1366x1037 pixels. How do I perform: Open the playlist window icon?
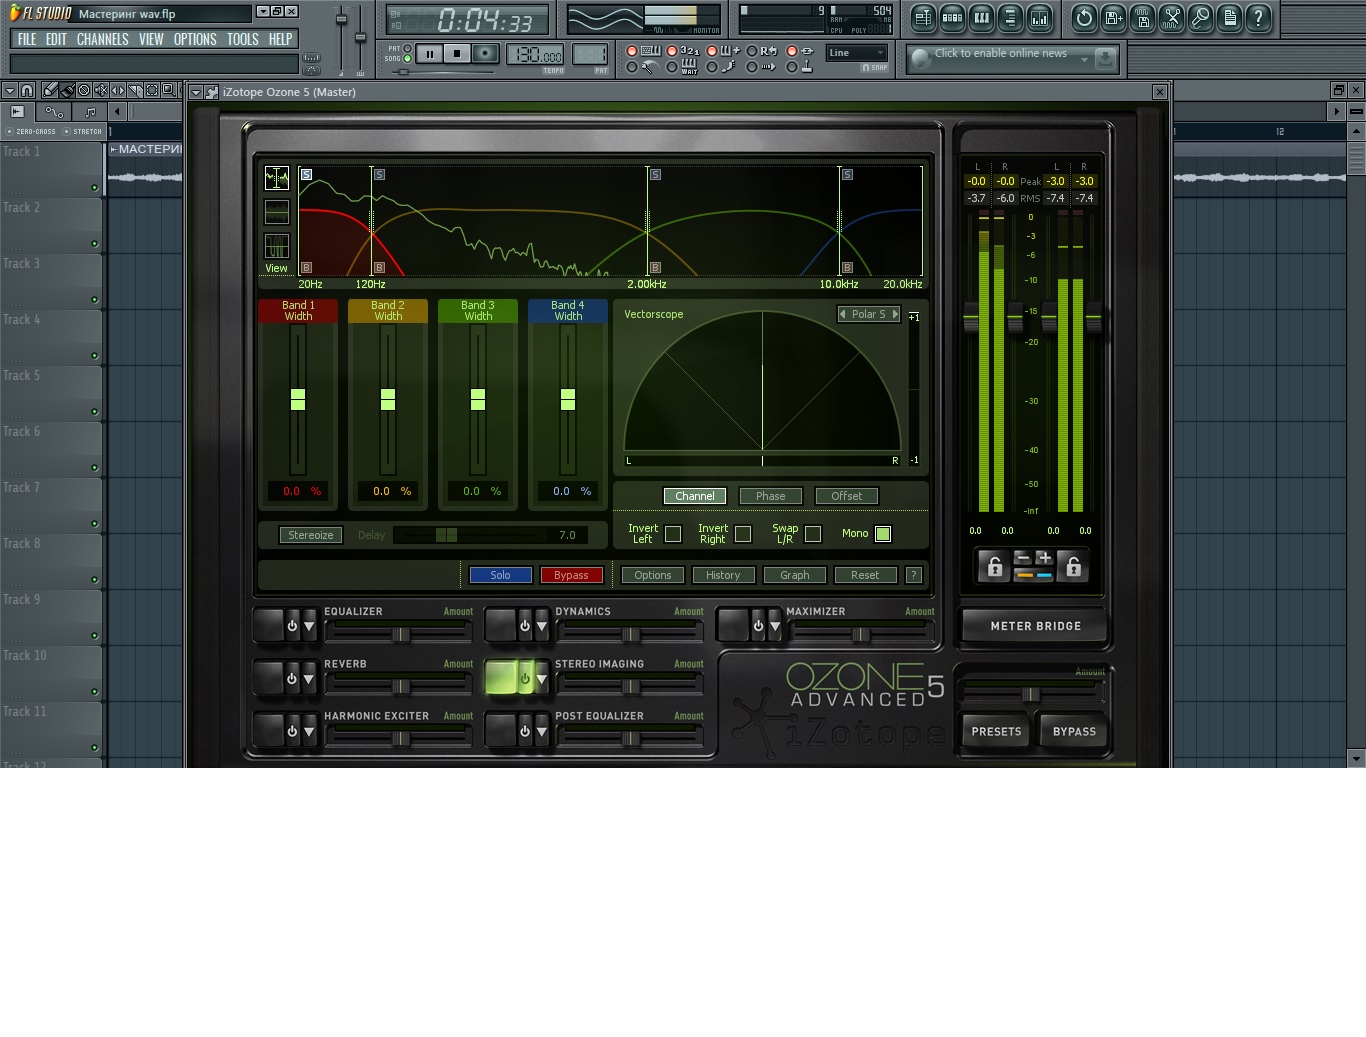tap(923, 18)
